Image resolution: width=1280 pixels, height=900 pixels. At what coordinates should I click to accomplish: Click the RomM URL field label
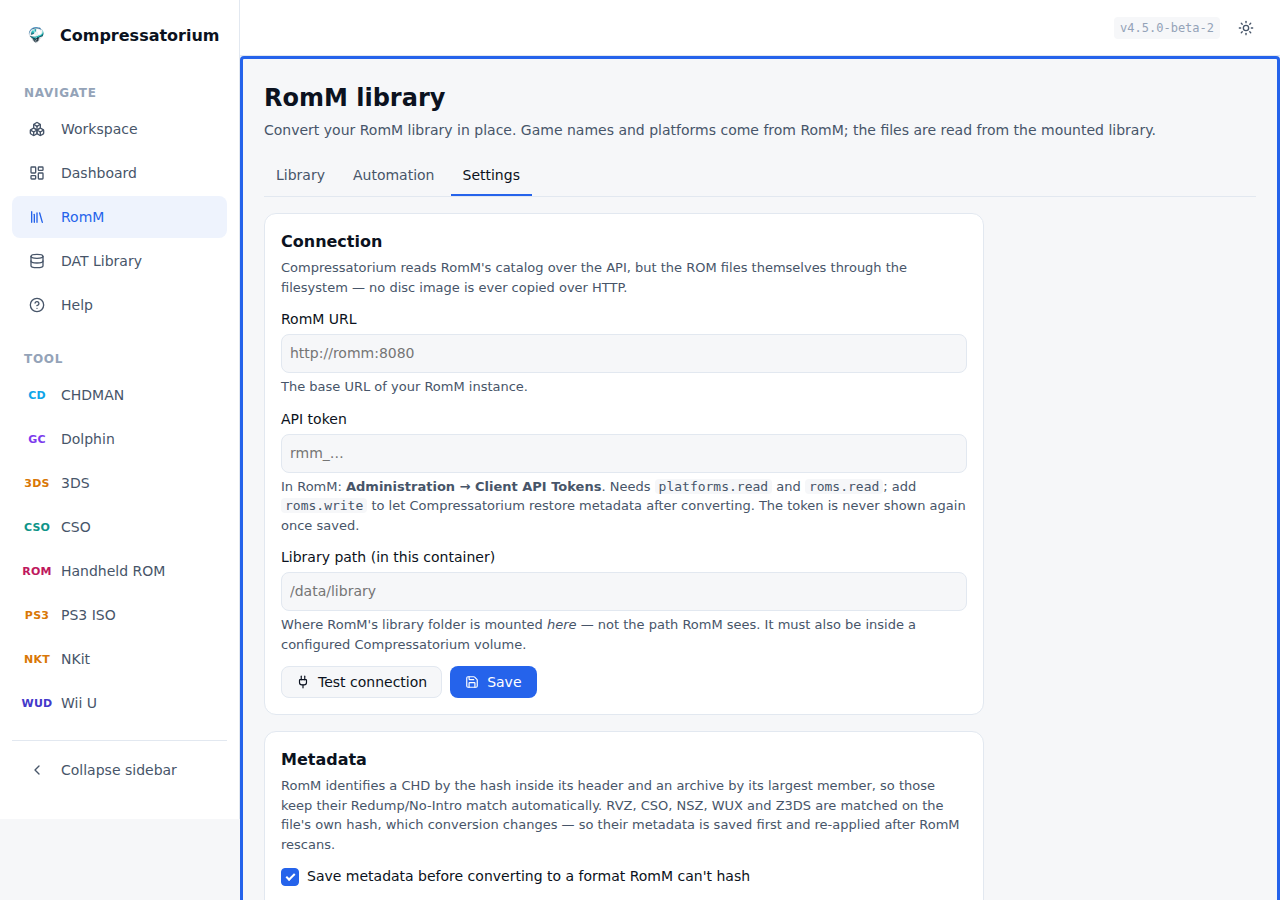[319, 319]
